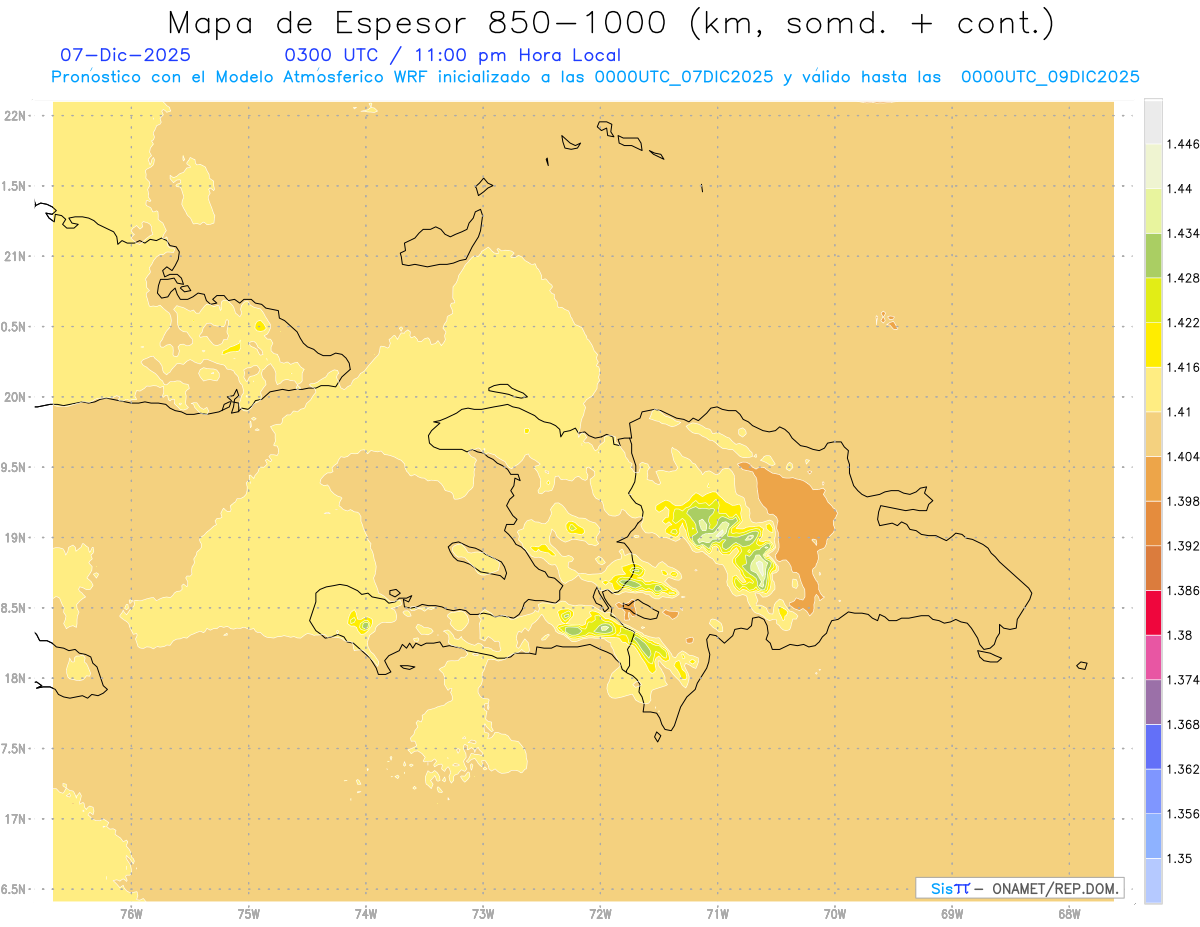Click the 71W longitude label
This screenshot has height=927, width=1200.
coord(717,913)
